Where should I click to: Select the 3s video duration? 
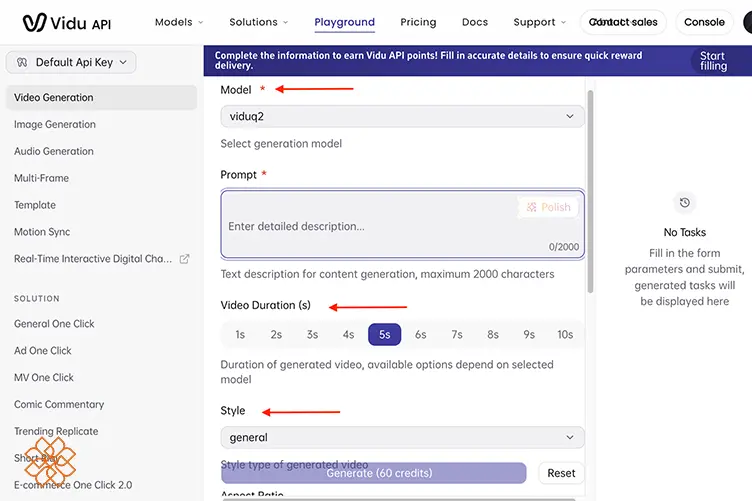click(x=312, y=335)
